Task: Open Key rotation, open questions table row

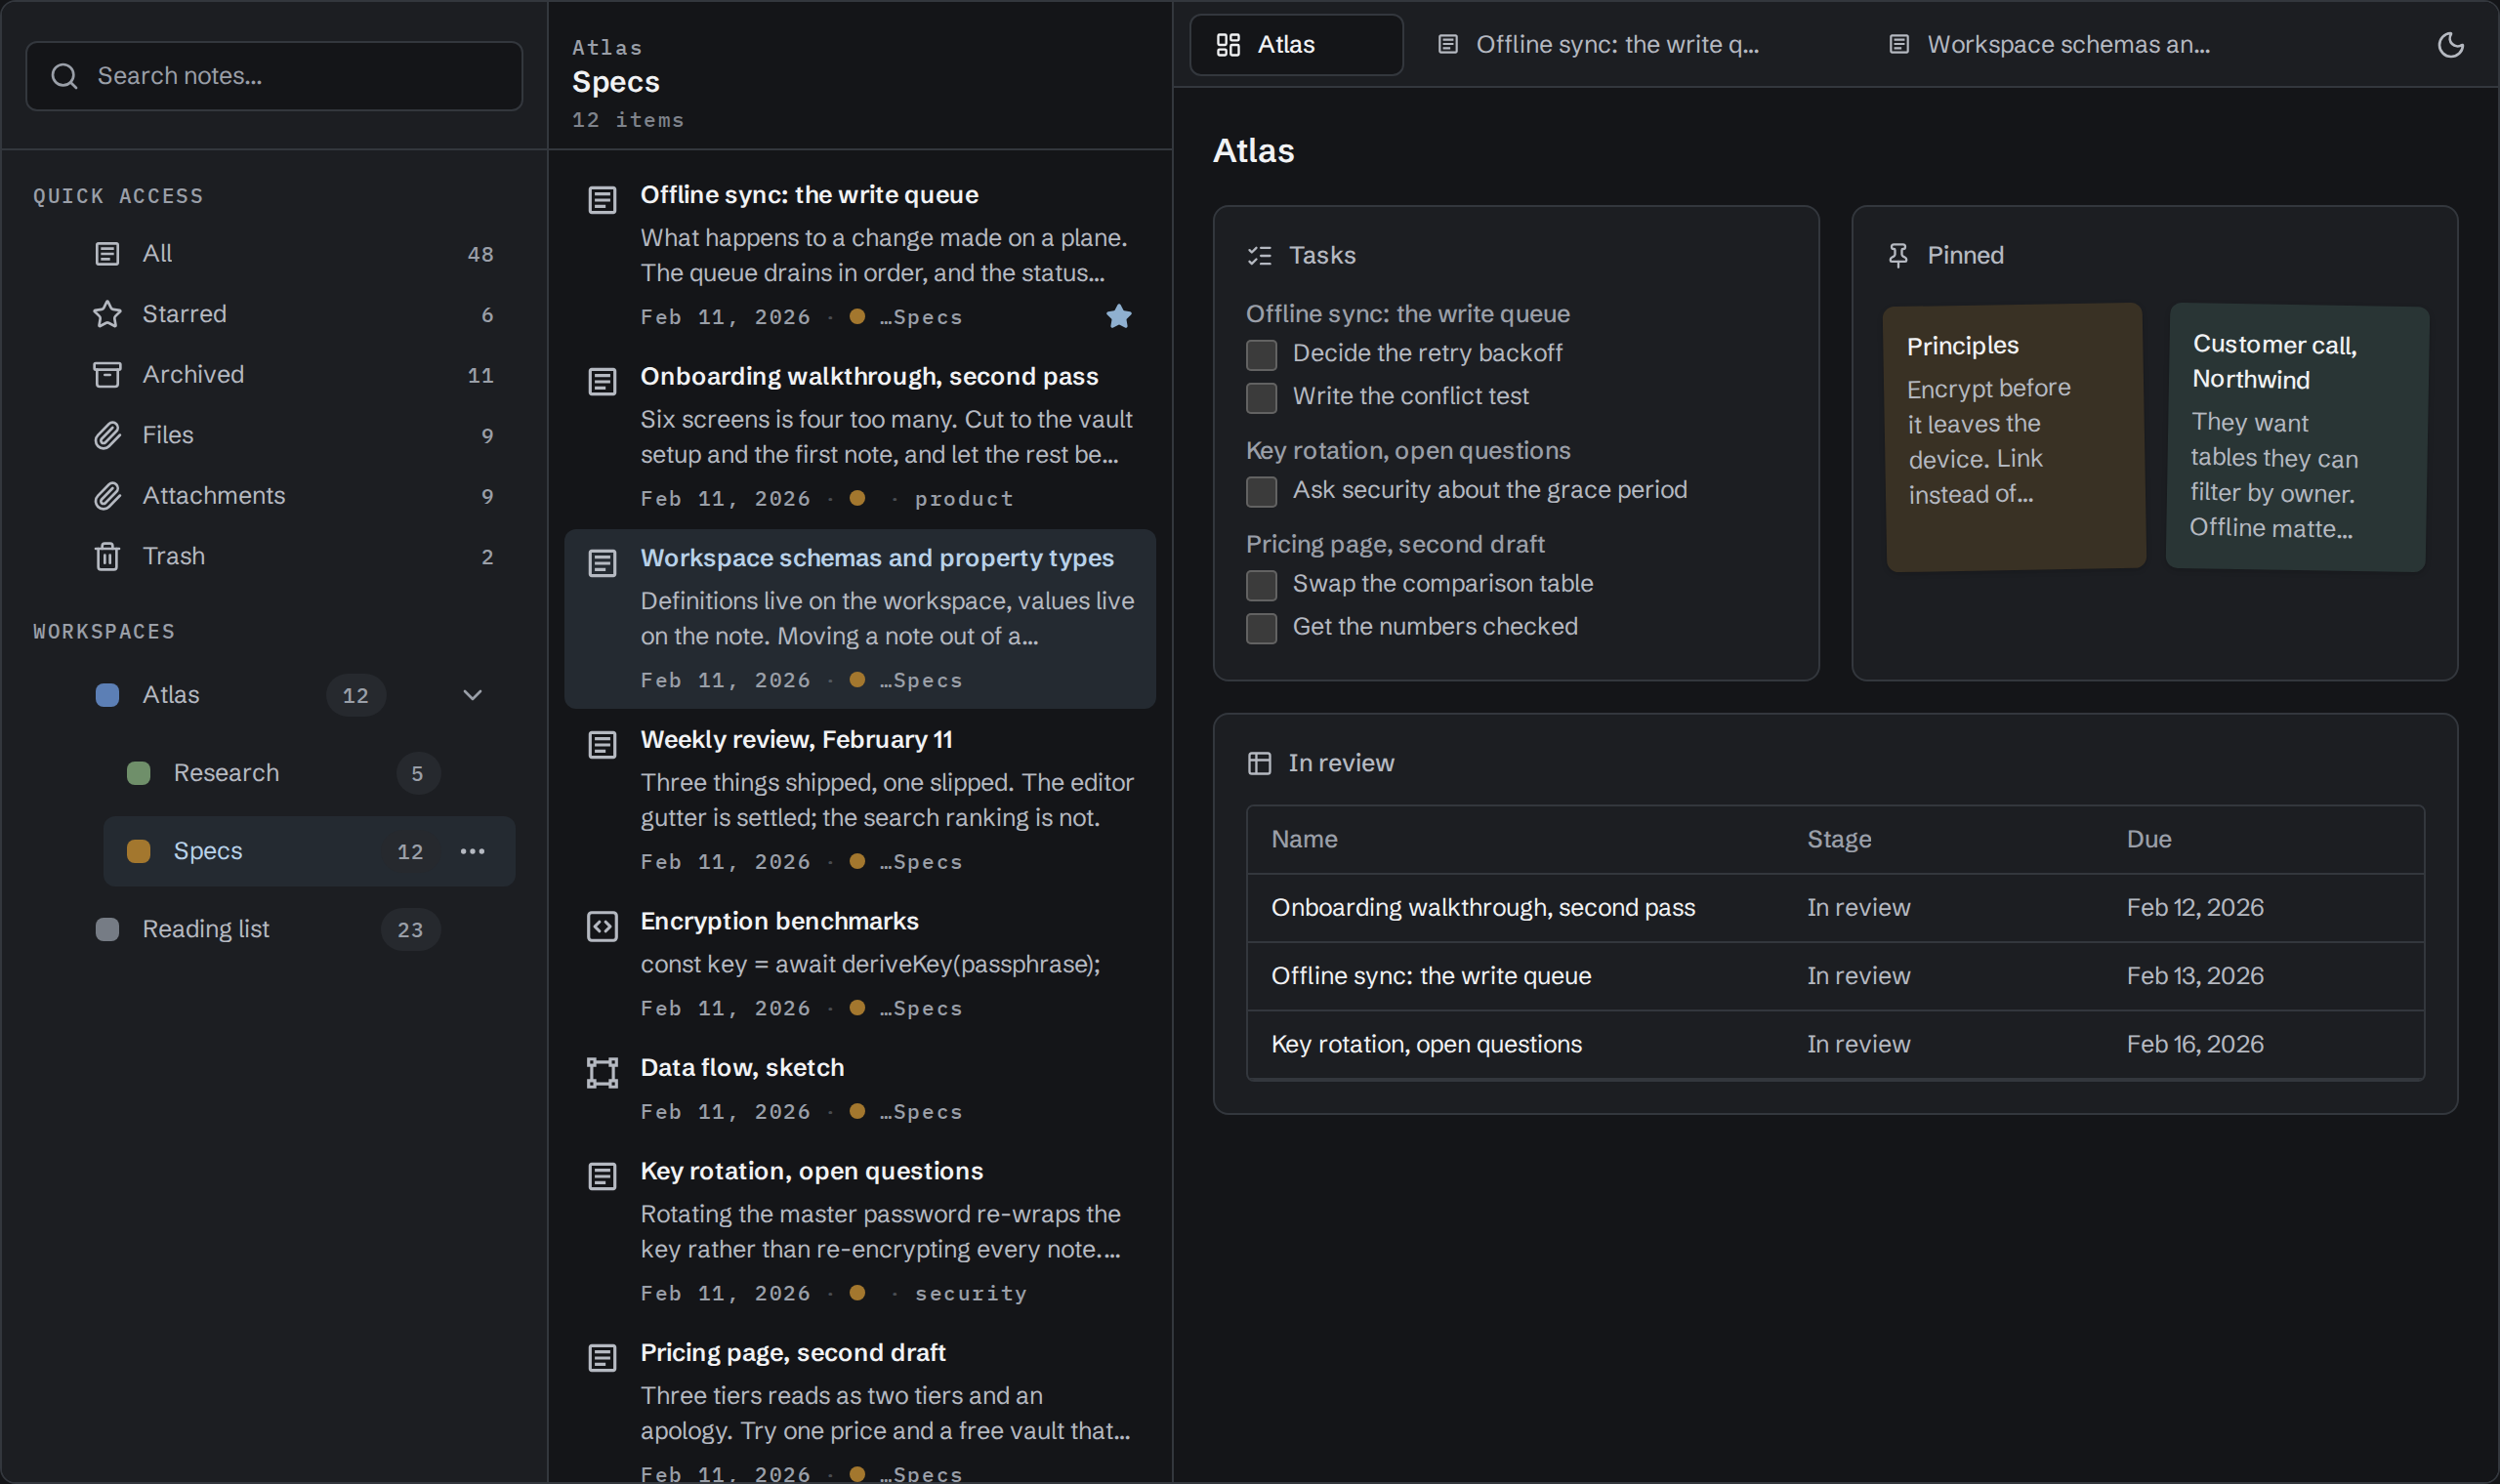Action: [1835, 1044]
